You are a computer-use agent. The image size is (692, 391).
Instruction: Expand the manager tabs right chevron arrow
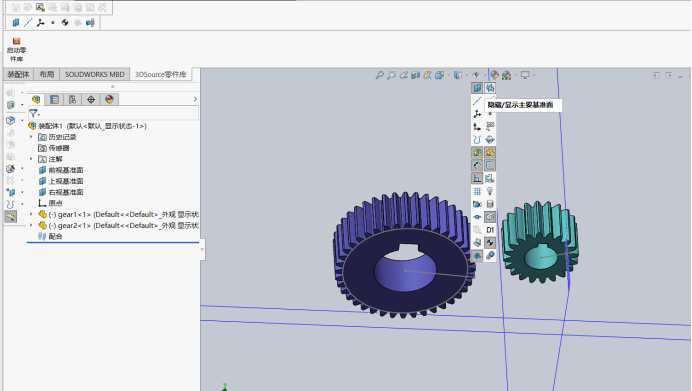(195, 99)
